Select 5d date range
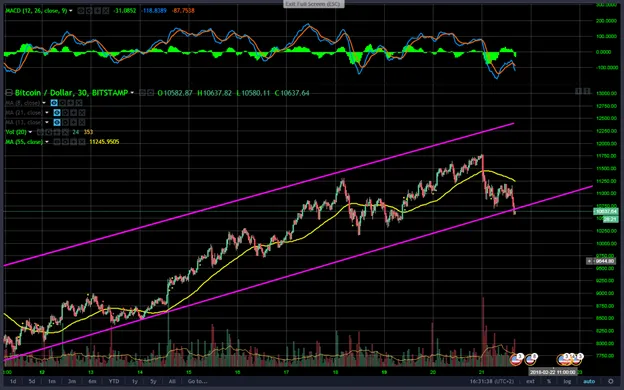The image size is (624, 390). [x=32, y=381]
